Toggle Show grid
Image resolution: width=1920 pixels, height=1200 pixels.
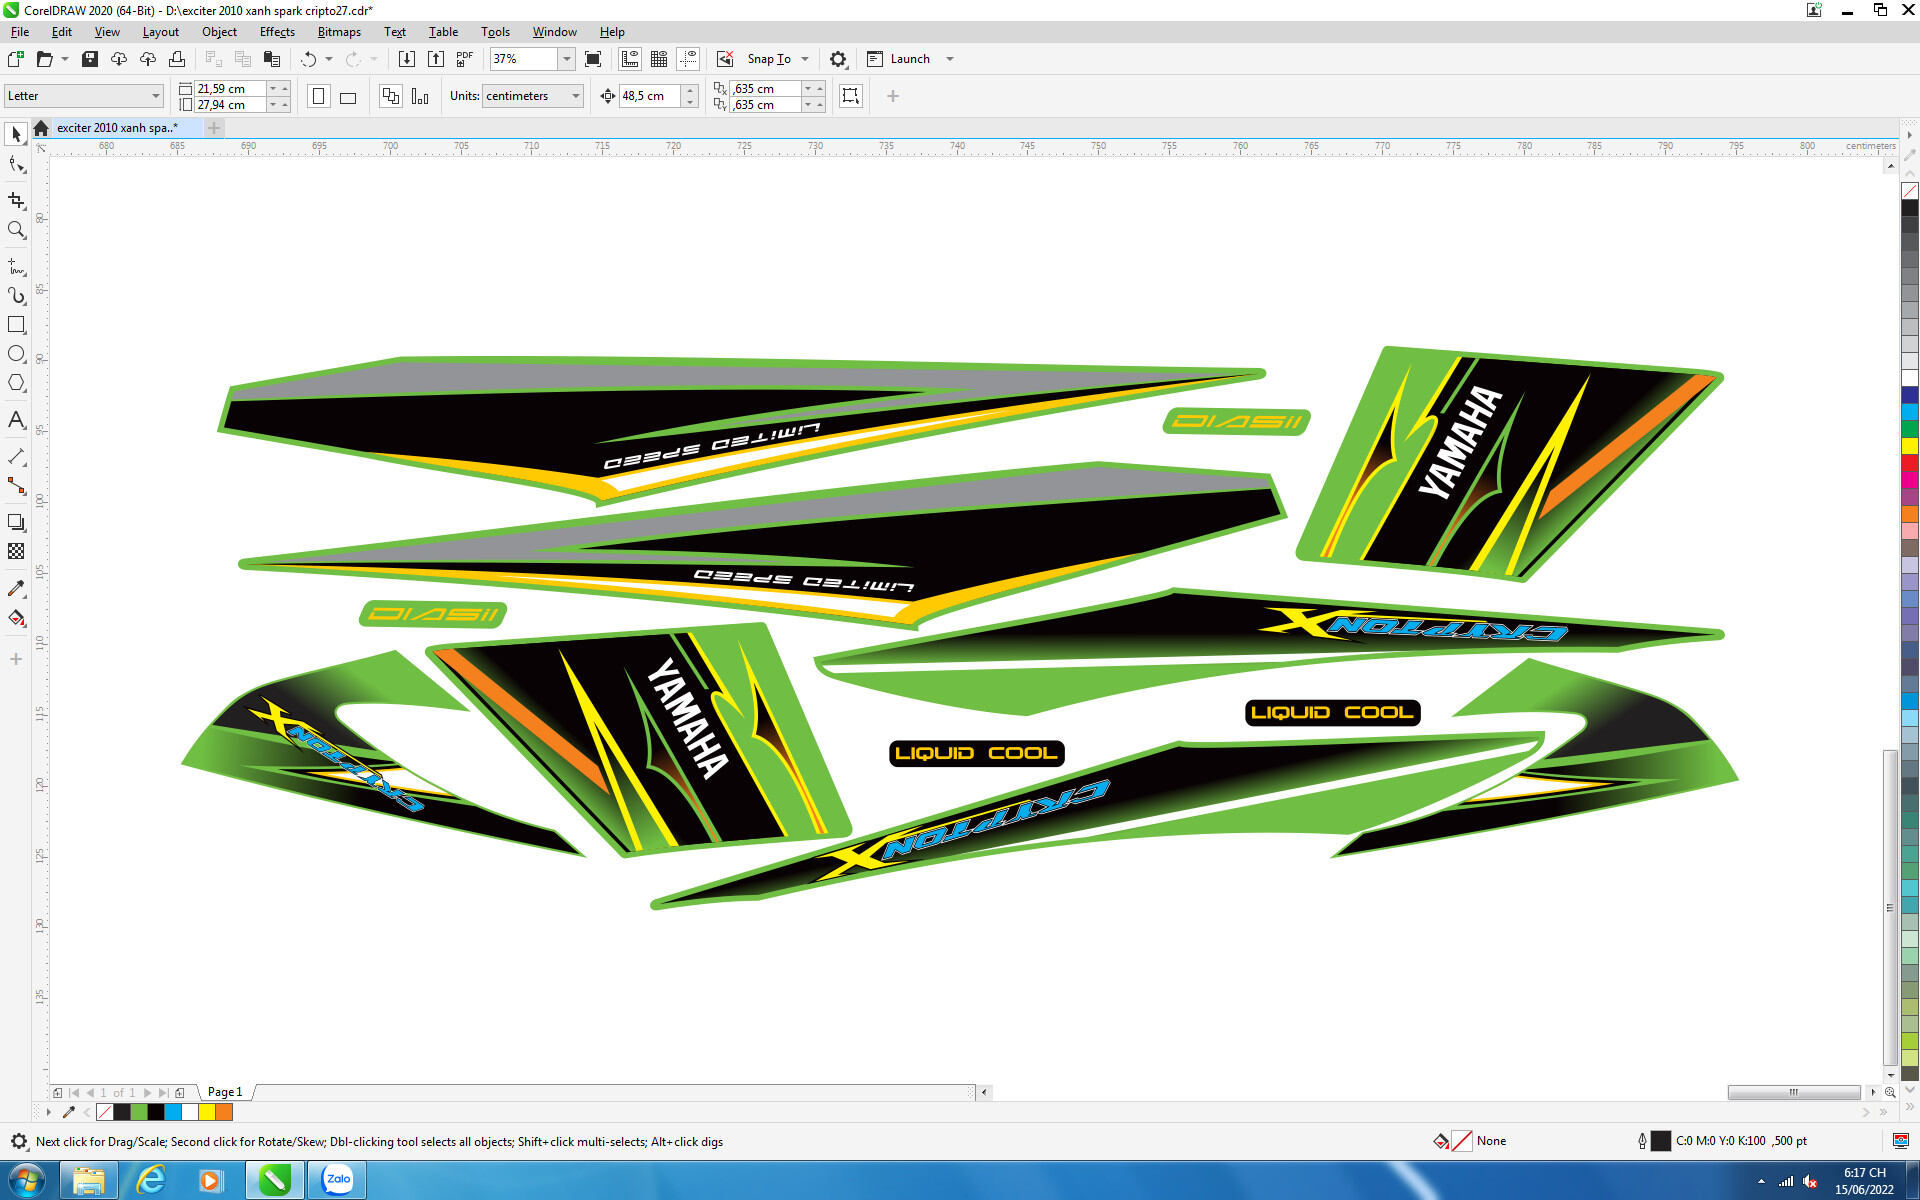point(659,59)
